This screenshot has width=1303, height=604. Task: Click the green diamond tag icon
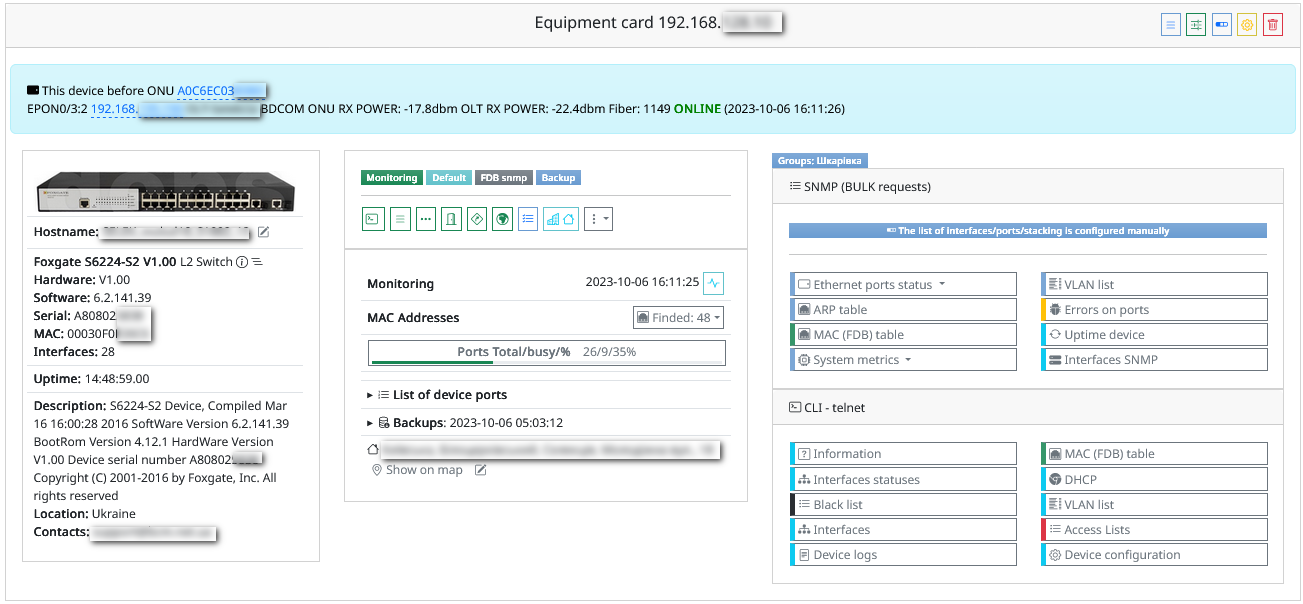pyautogui.click(x=477, y=219)
